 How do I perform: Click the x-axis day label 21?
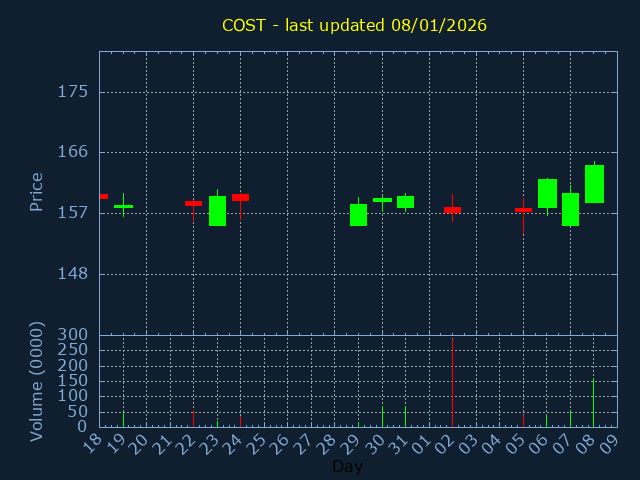(163, 444)
